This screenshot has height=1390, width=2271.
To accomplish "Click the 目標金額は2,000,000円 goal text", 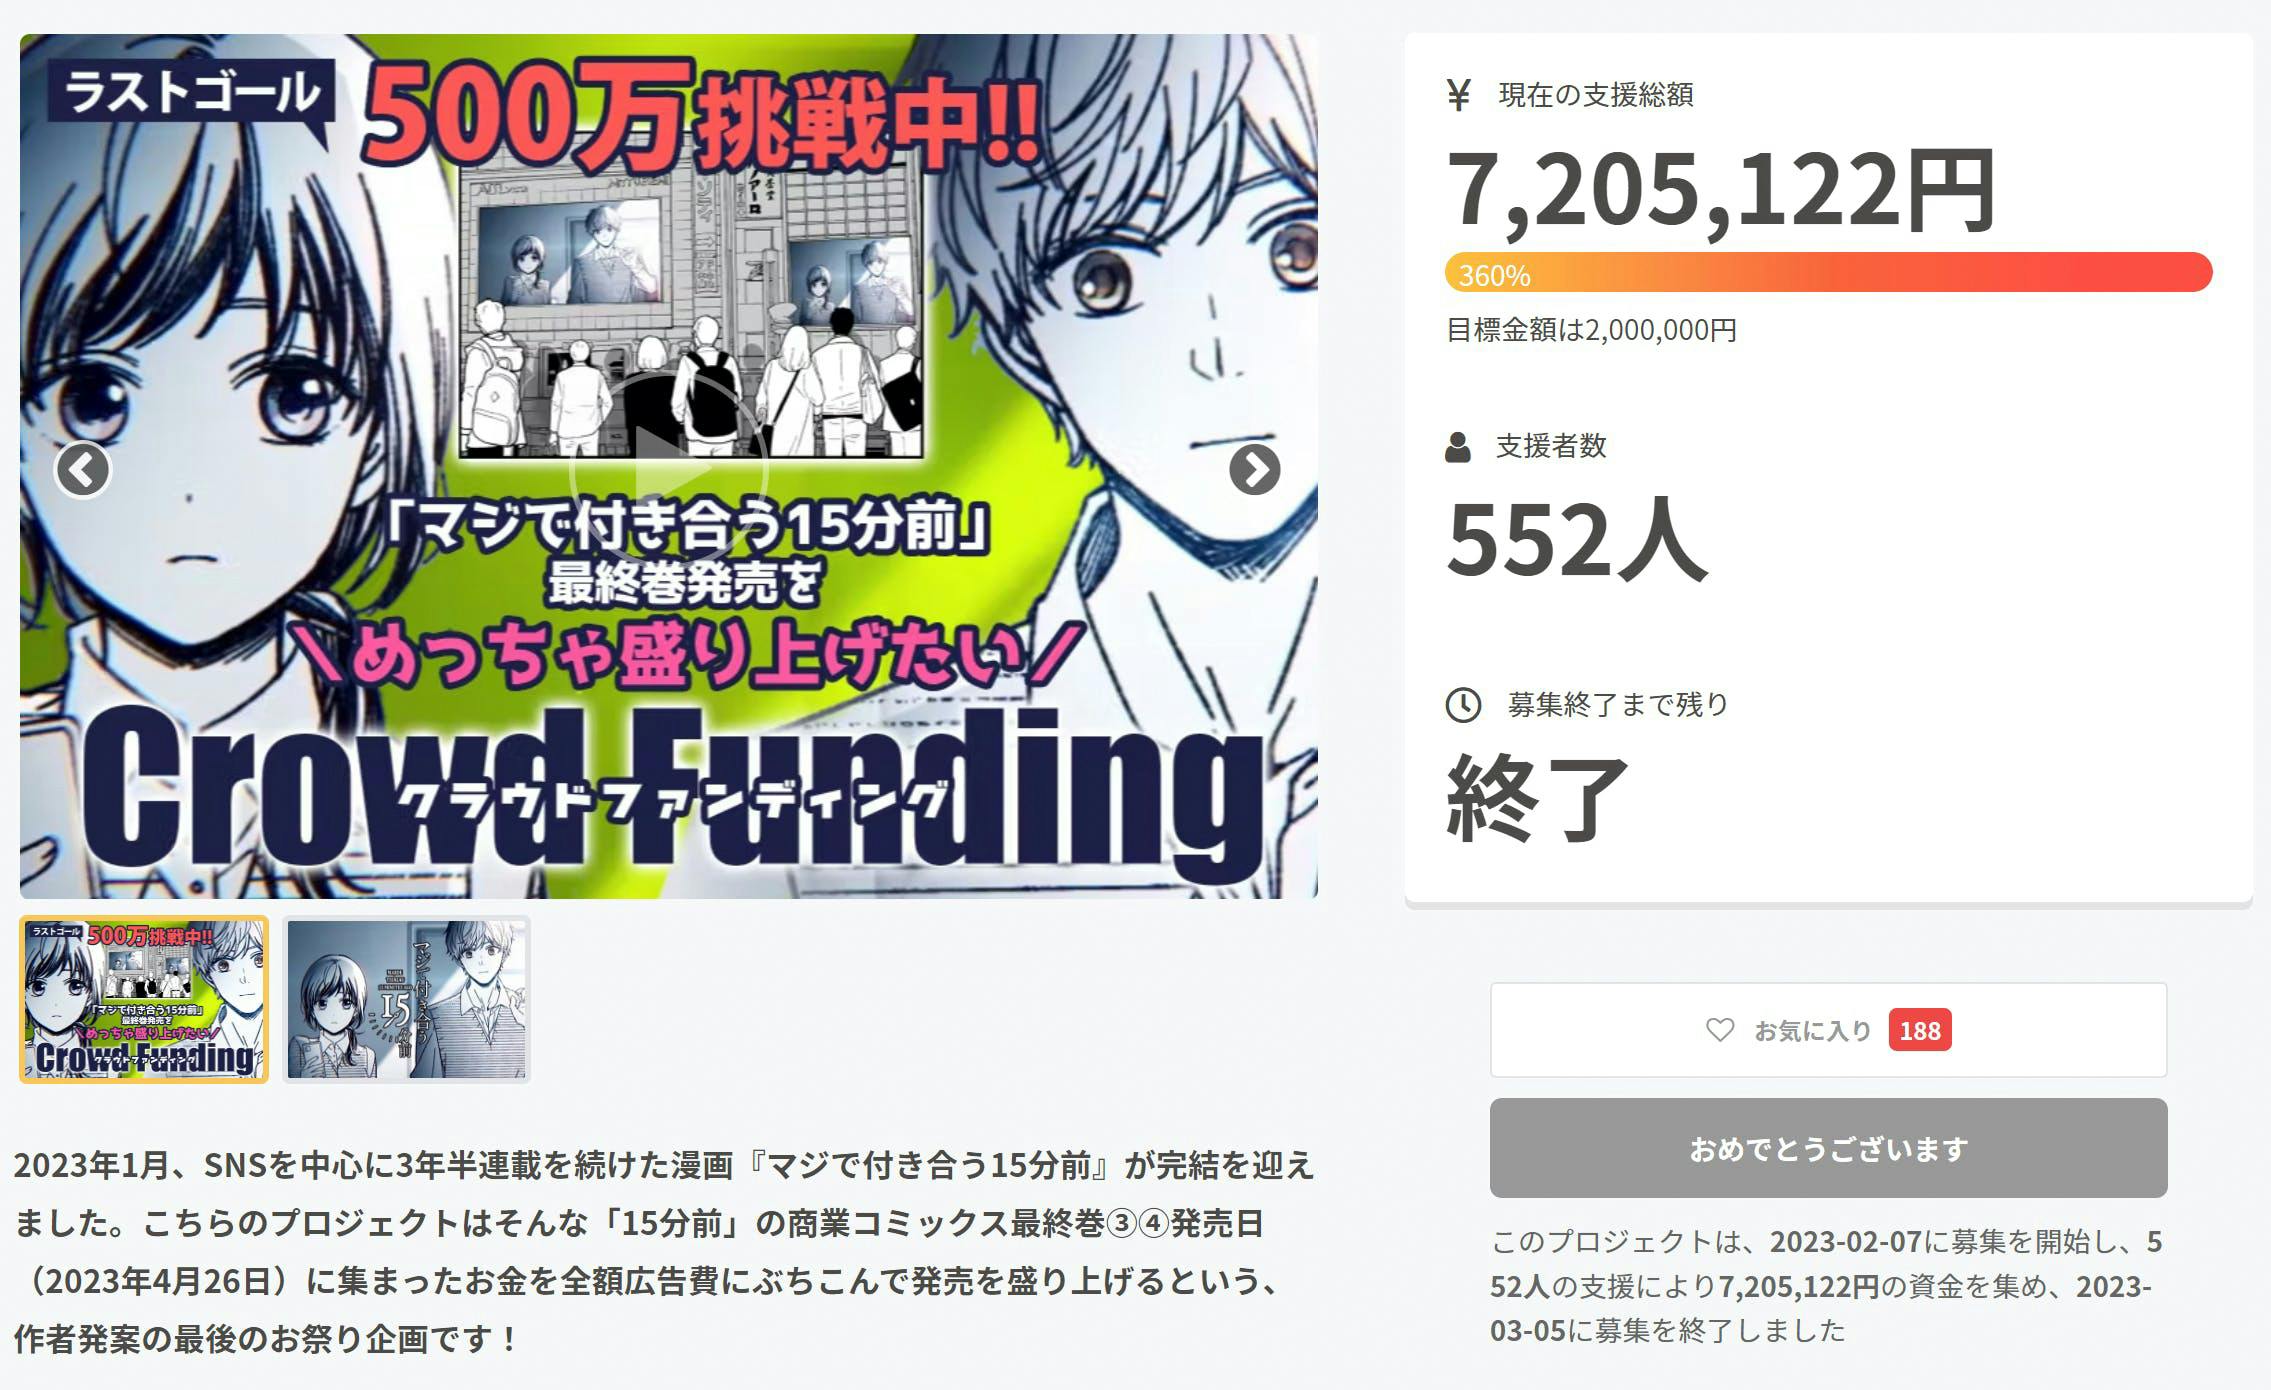I will click(1591, 330).
